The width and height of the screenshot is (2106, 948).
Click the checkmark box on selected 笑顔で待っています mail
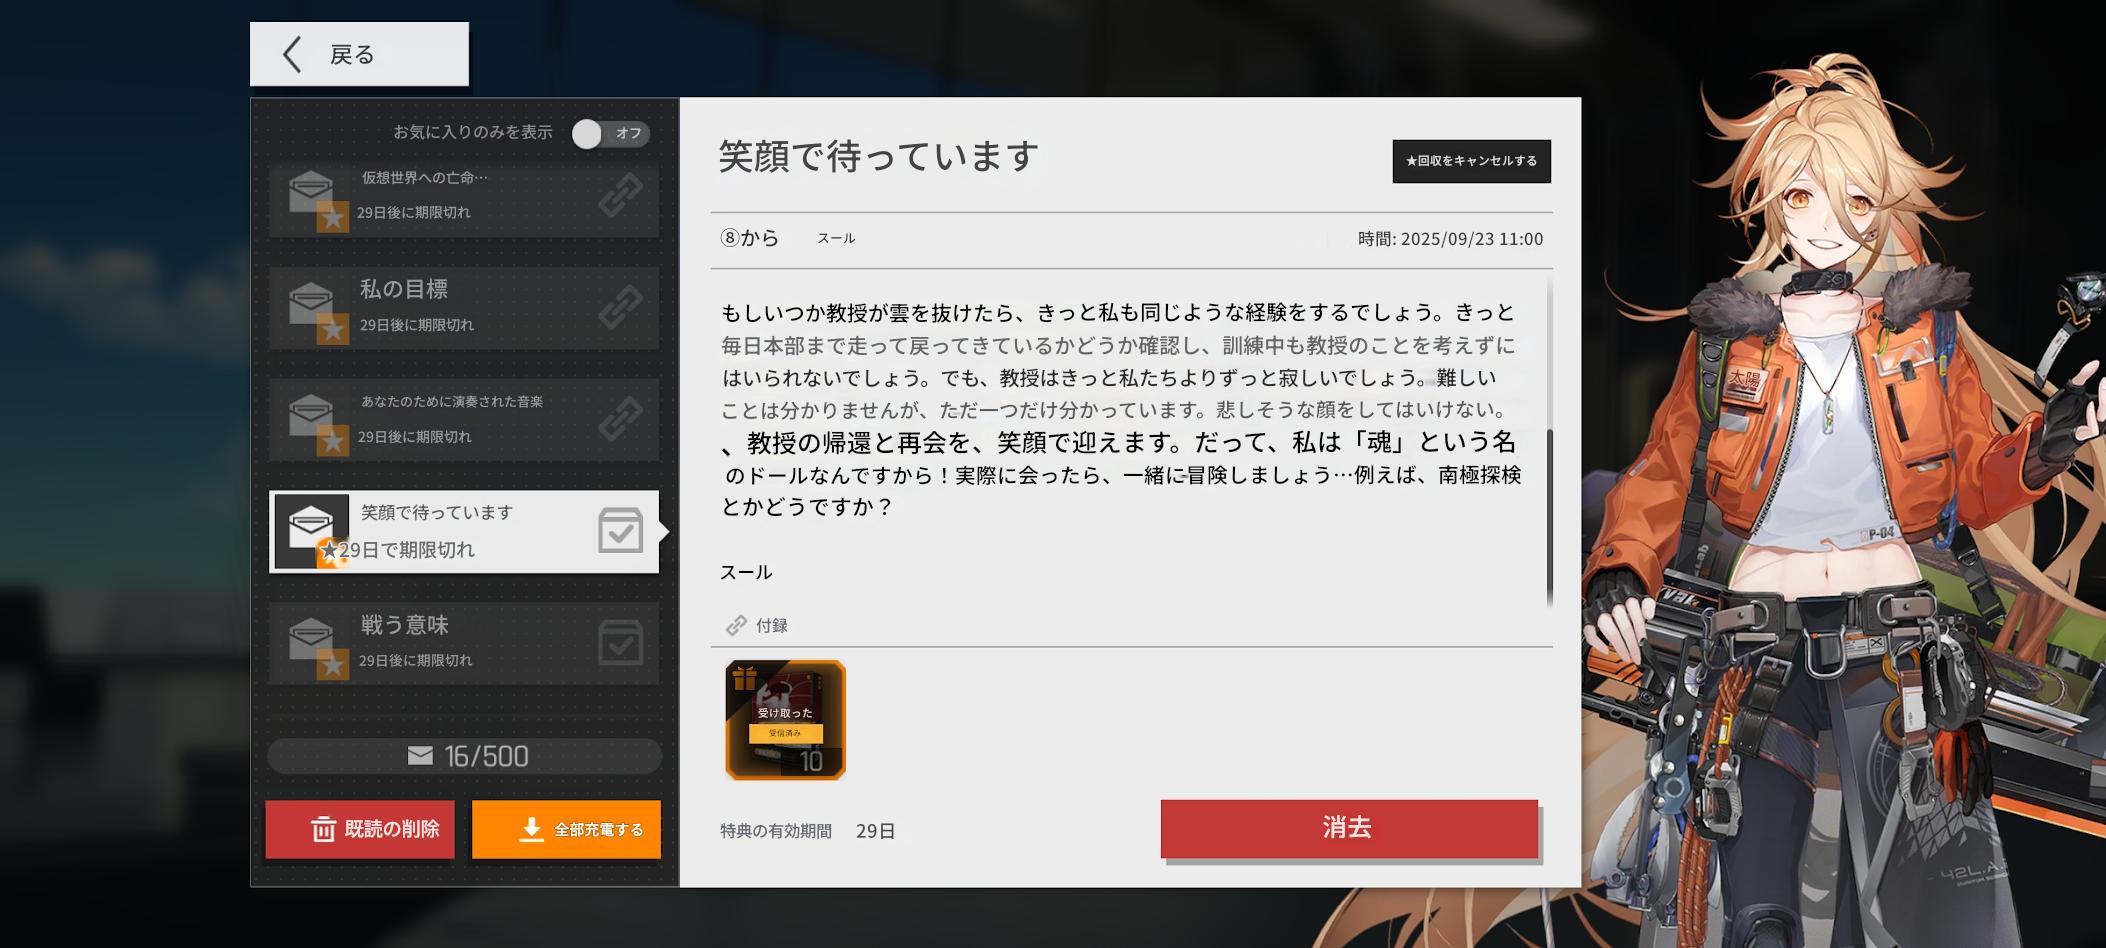coord(620,531)
